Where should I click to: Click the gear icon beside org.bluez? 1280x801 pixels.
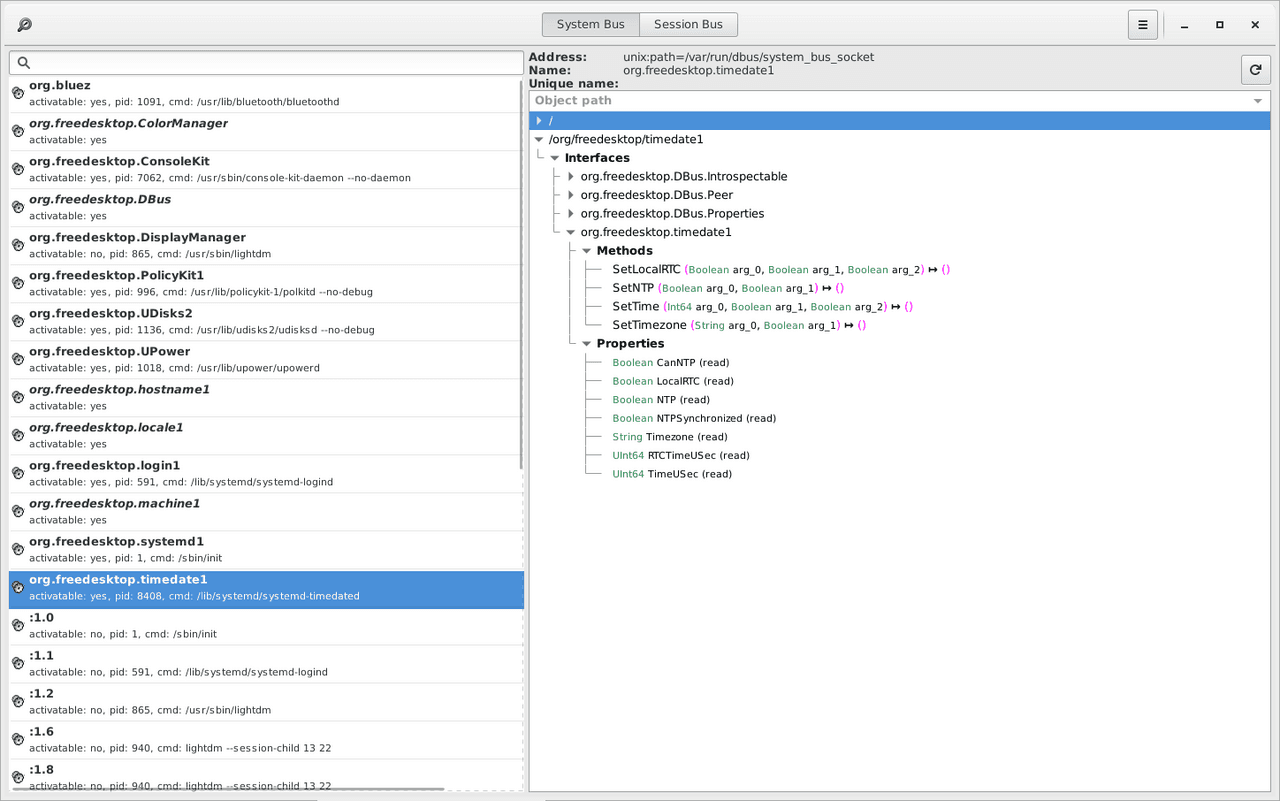tap(18, 93)
